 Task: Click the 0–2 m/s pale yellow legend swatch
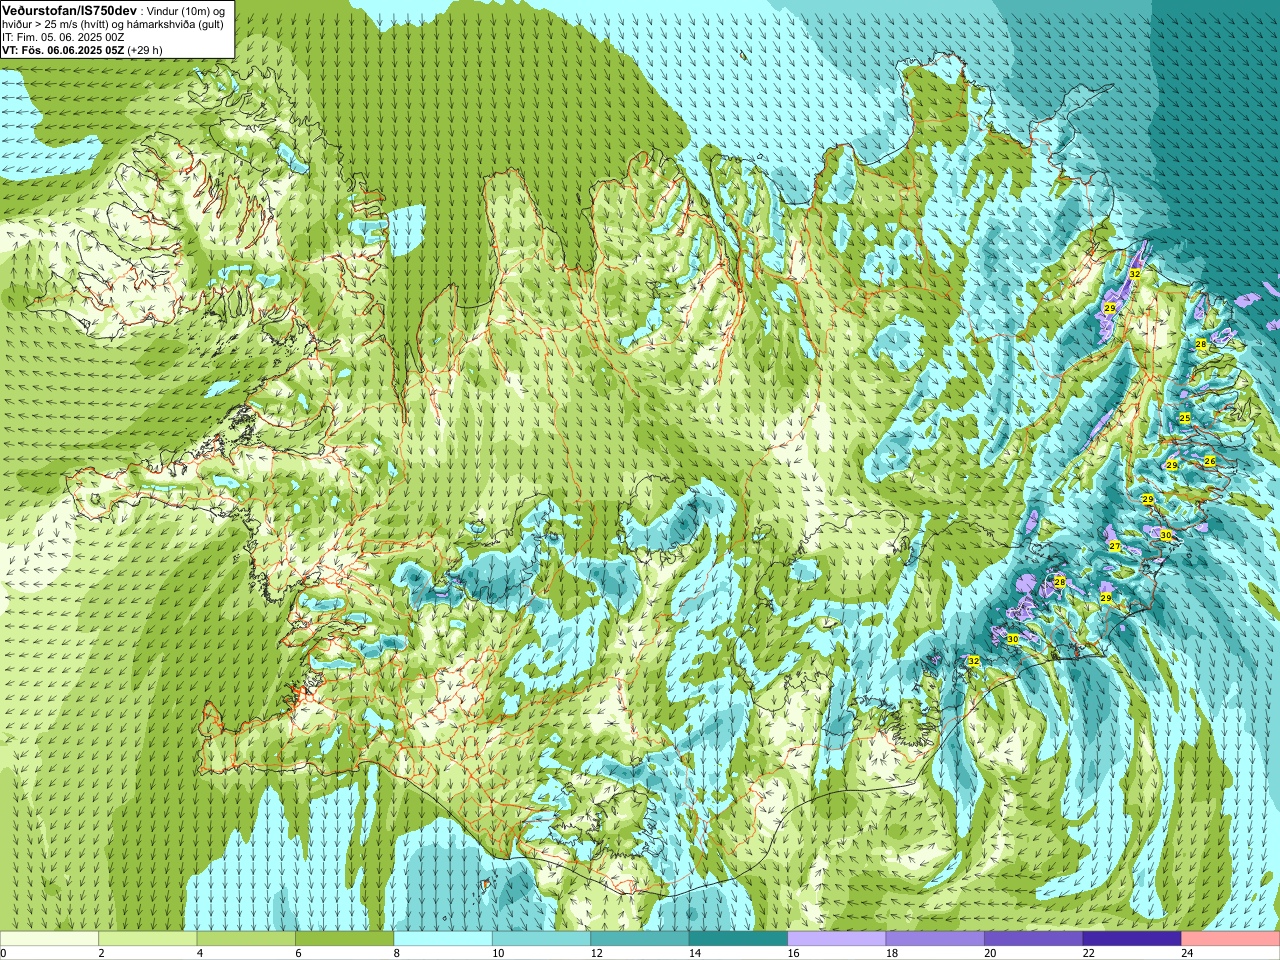tap(49, 939)
